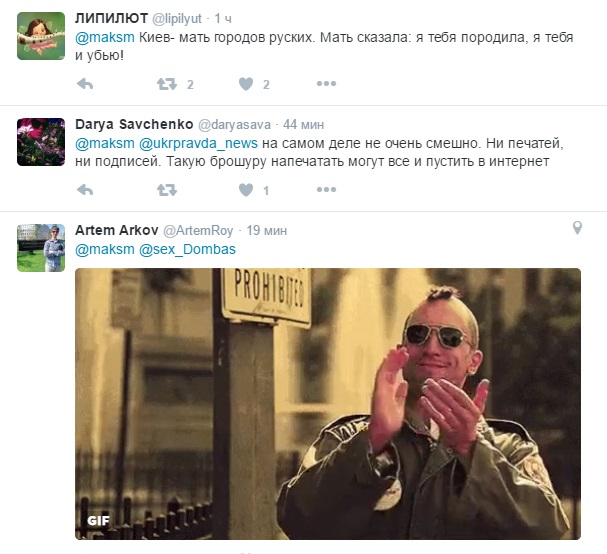
Task: Open Artem Arkov's profile picture
Action: click(x=41, y=248)
